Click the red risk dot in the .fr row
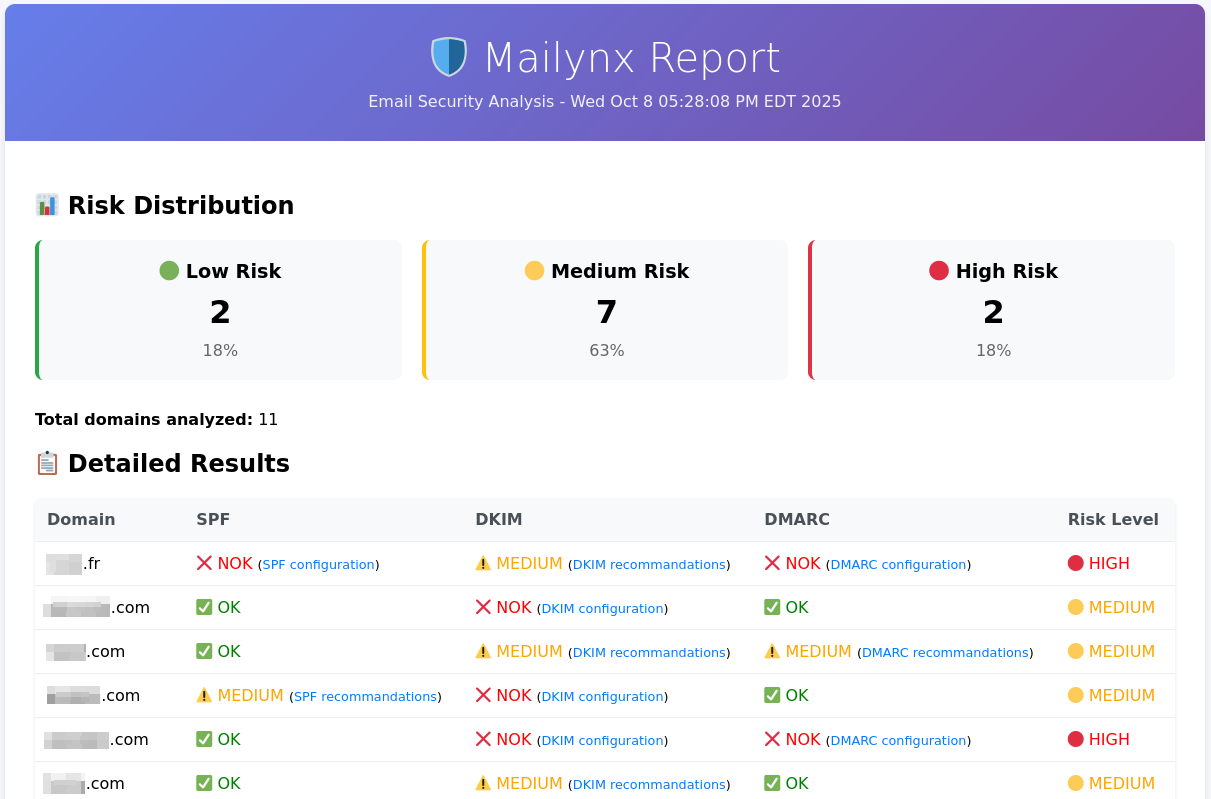1211x799 pixels. pyautogui.click(x=1076, y=563)
